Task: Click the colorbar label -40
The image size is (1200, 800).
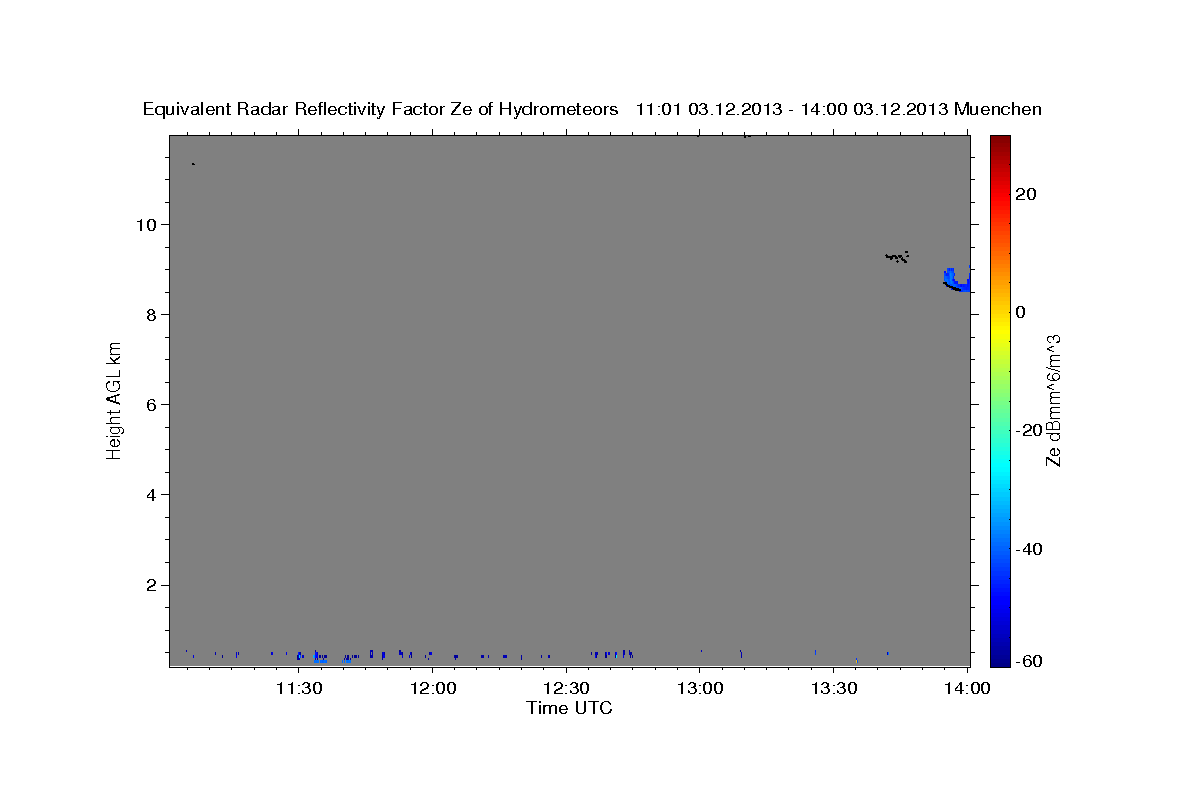Action: tap(1030, 549)
